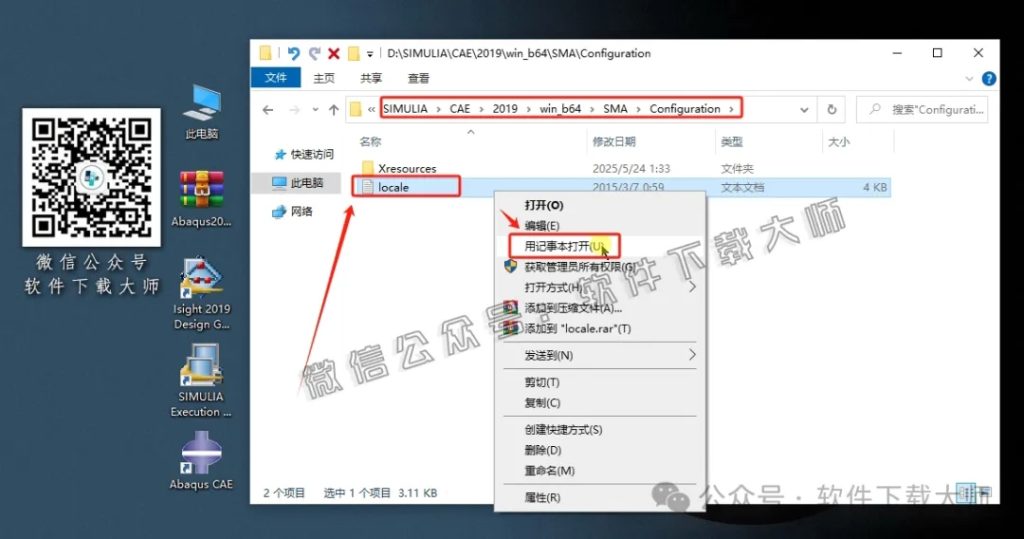Viewport: 1024px width, 539px height.
Task: Choose 删除(D) in context menu
Action: pos(600,450)
